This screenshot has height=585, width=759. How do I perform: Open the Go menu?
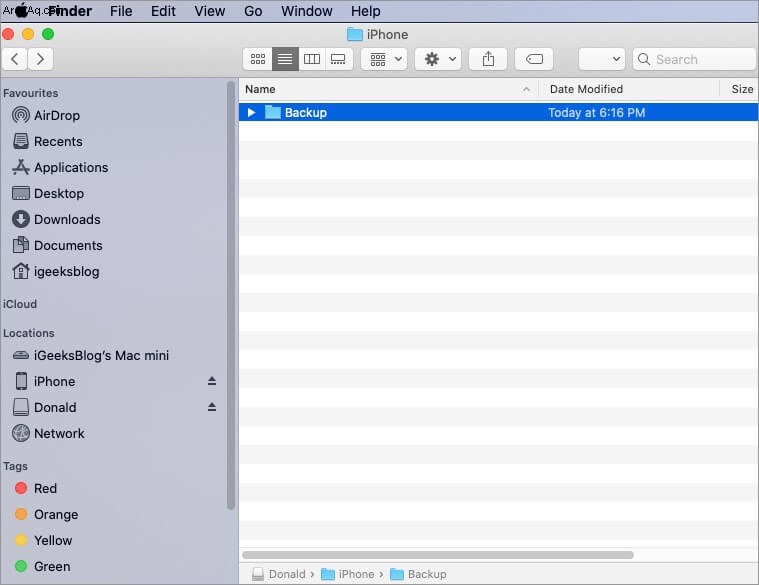(253, 11)
